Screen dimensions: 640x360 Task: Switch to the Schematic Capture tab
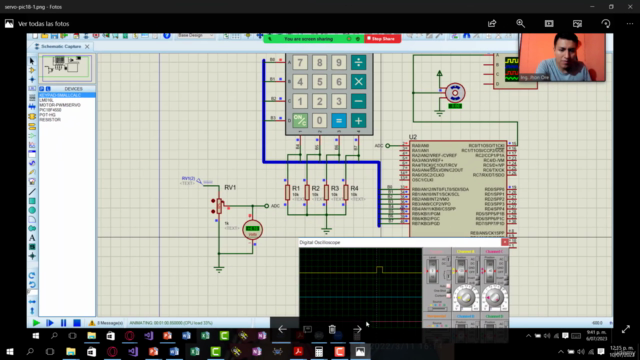tap(61, 47)
